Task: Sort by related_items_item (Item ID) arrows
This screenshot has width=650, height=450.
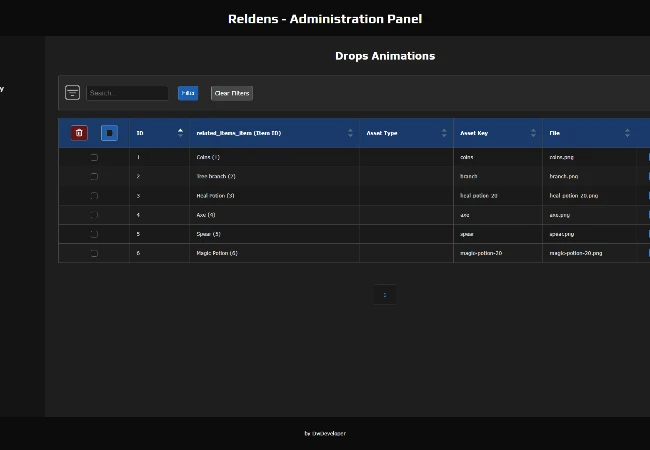Action: pyautogui.click(x=350, y=133)
